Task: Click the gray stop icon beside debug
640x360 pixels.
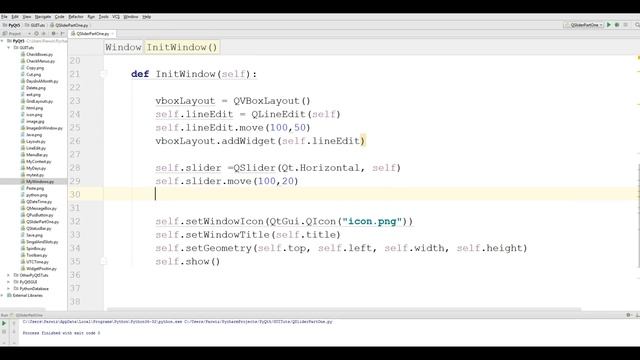Action: (626, 25)
